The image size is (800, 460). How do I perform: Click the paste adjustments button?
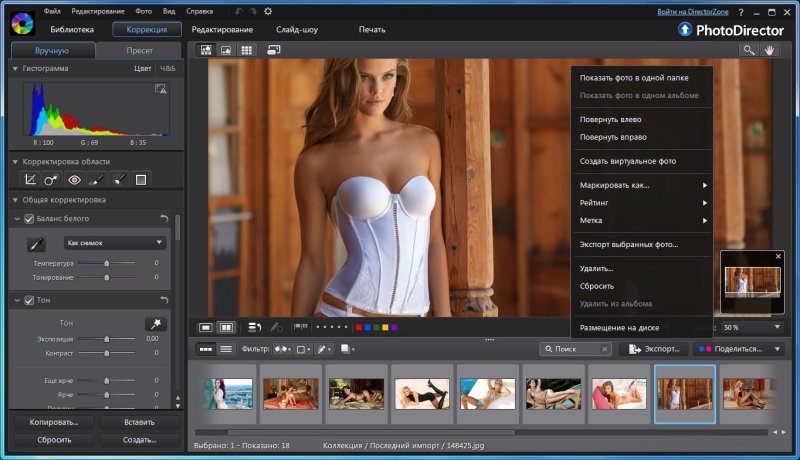point(139,422)
